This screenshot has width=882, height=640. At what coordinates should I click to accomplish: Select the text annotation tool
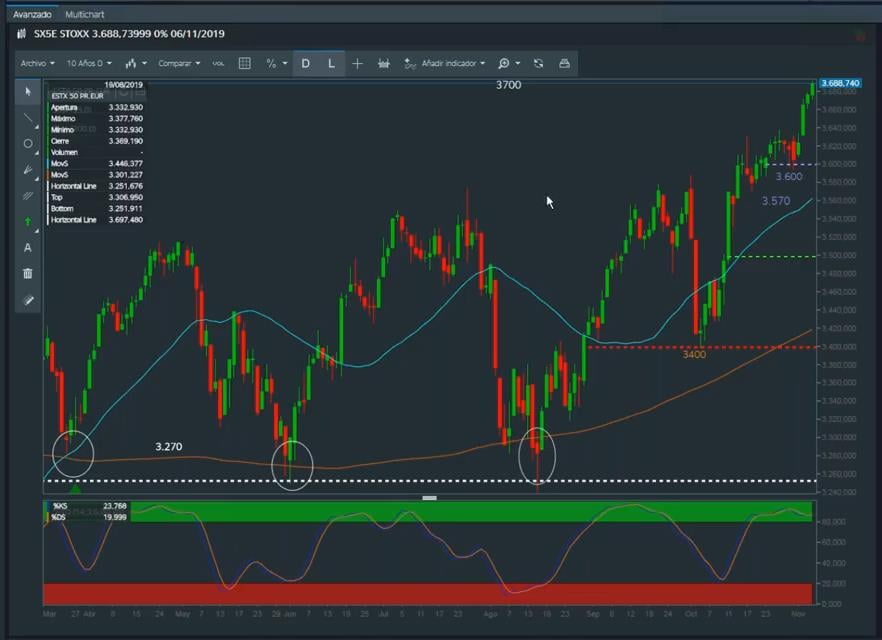click(28, 248)
